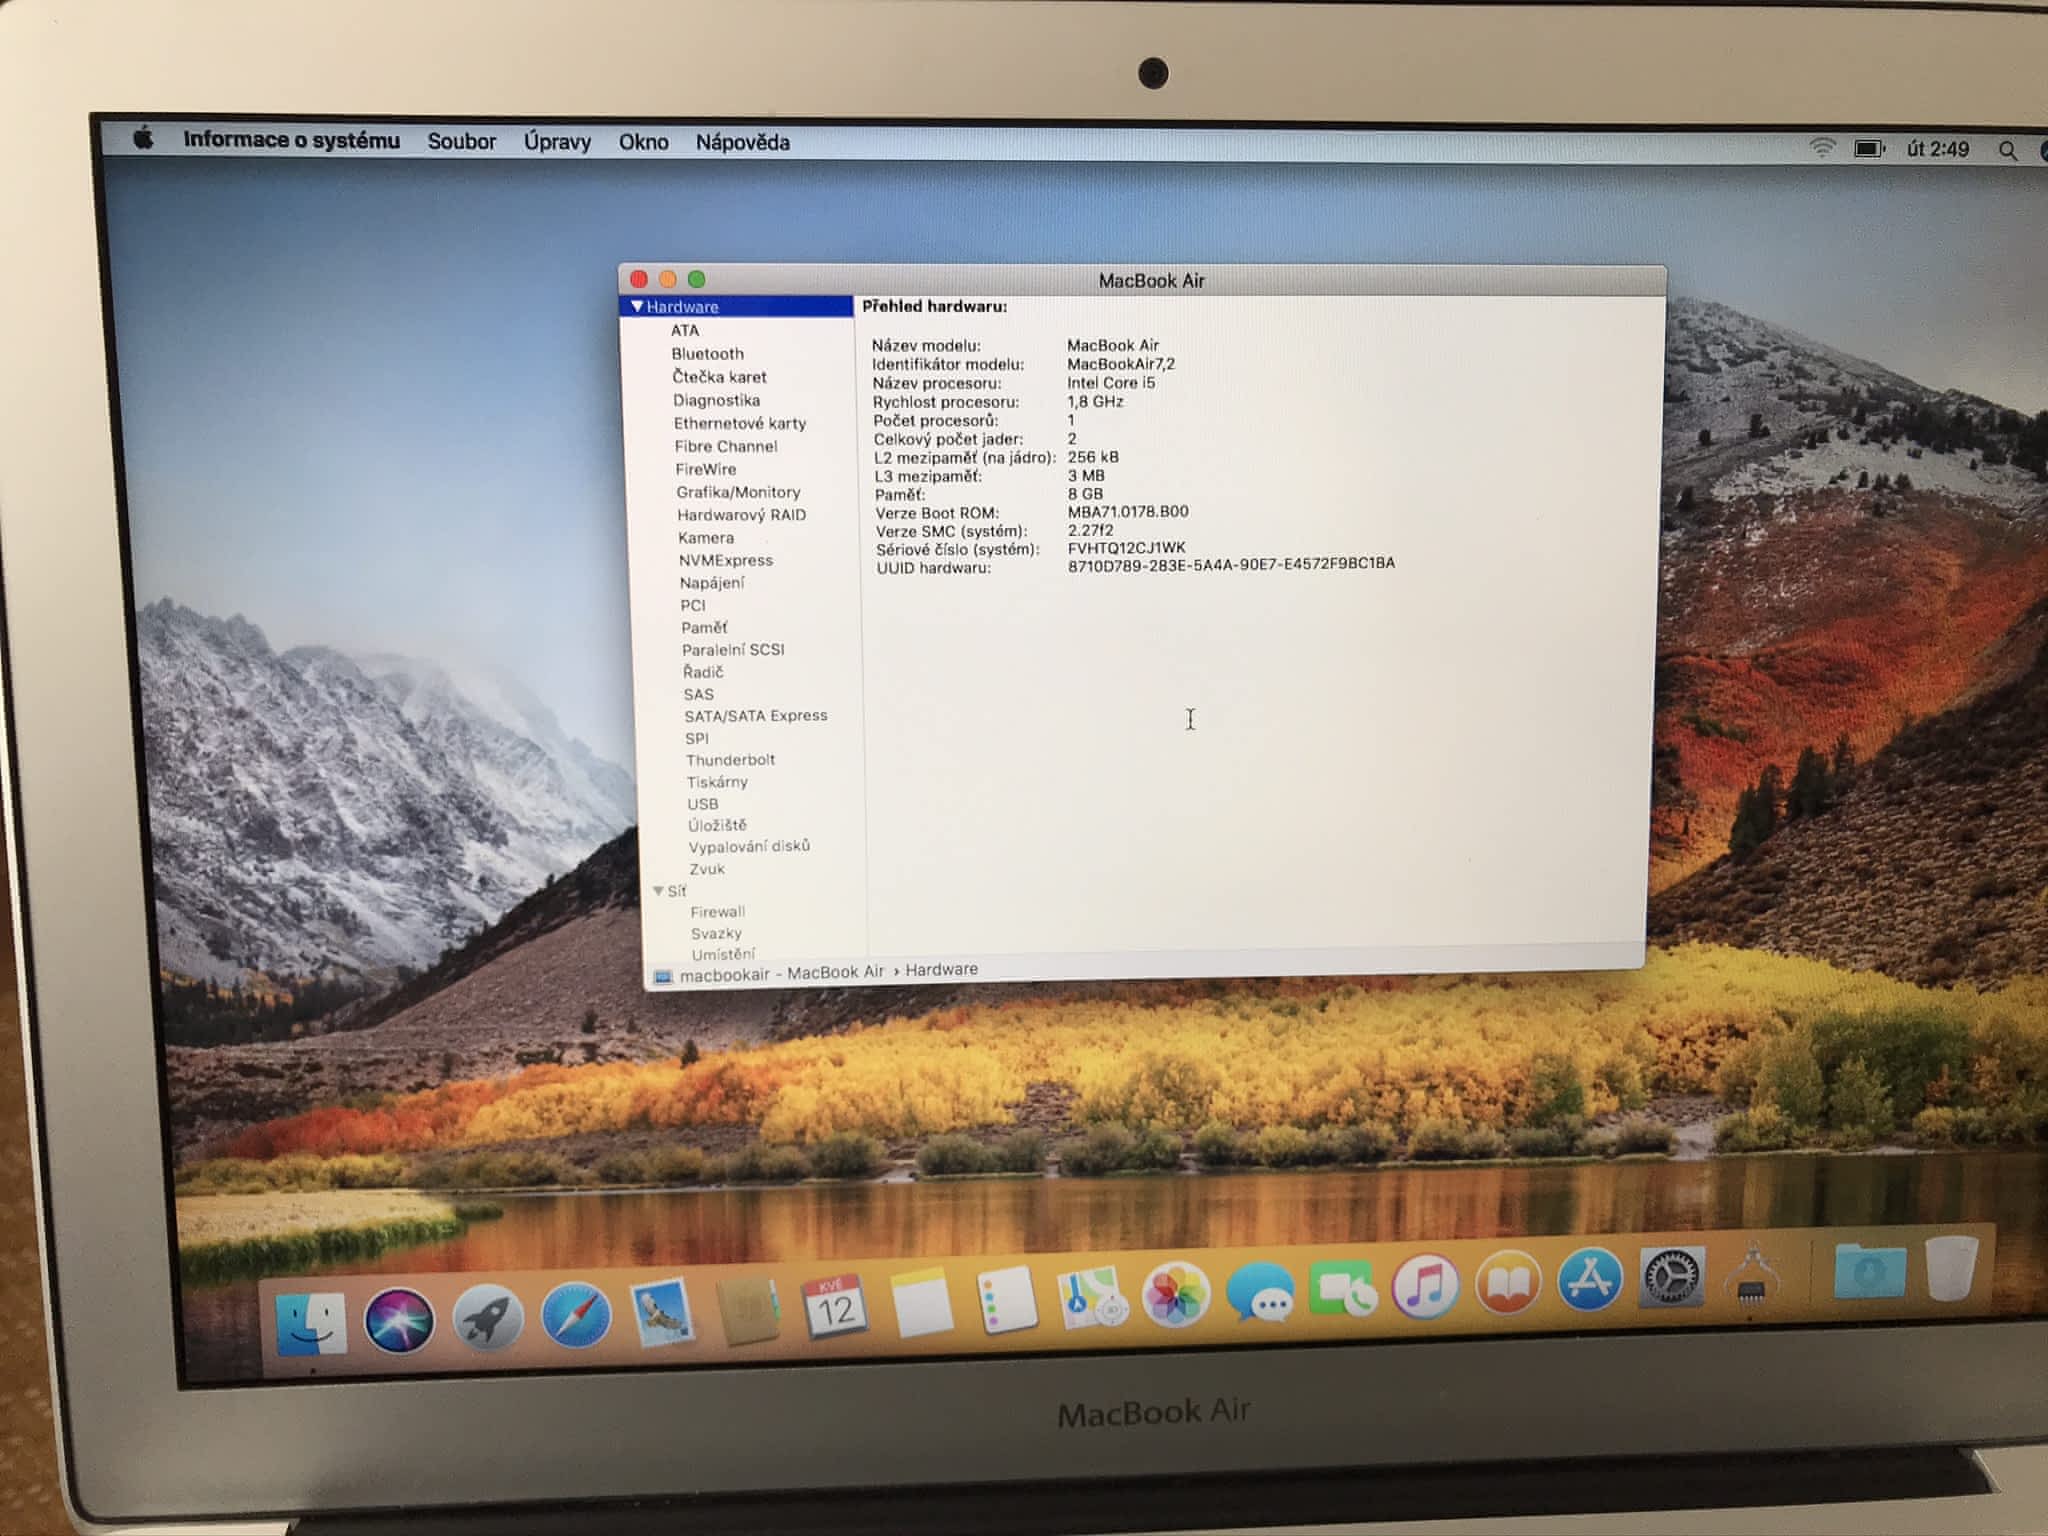Open the Soubor menu
This screenshot has height=1536, width=2048.
(x=461, y=141)
